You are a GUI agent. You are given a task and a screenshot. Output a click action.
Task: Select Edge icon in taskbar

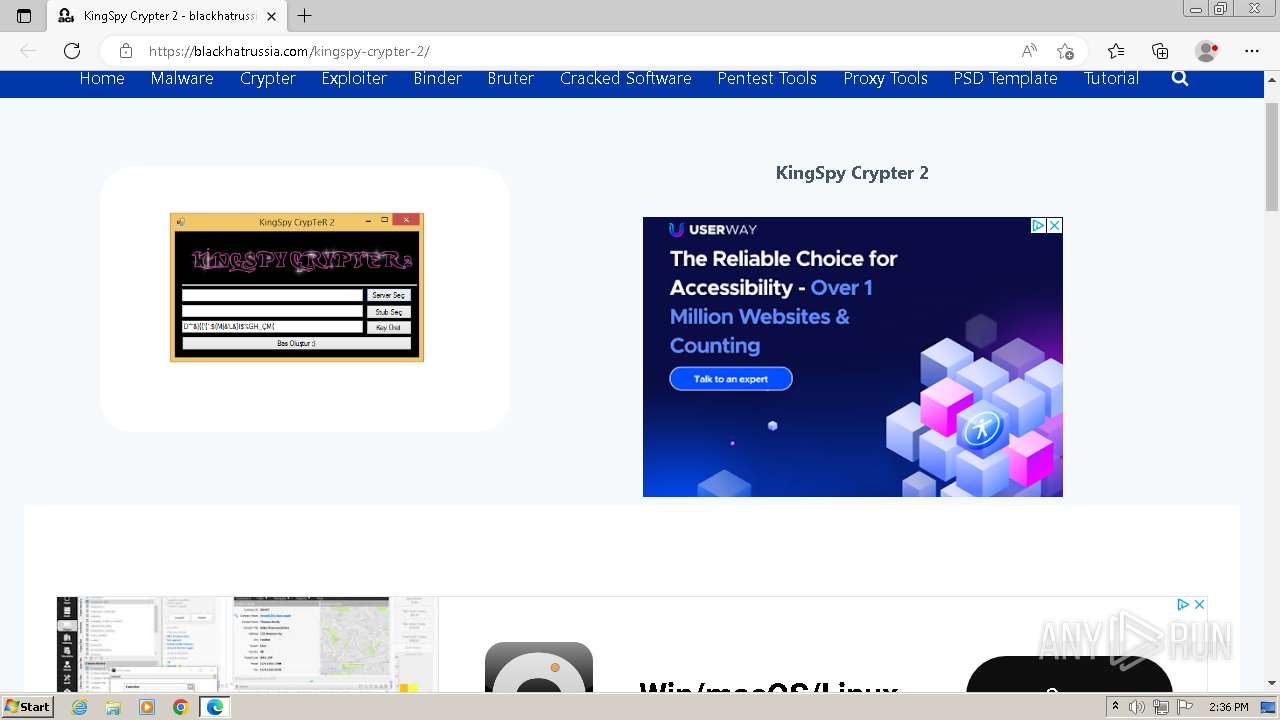point(215,707)
